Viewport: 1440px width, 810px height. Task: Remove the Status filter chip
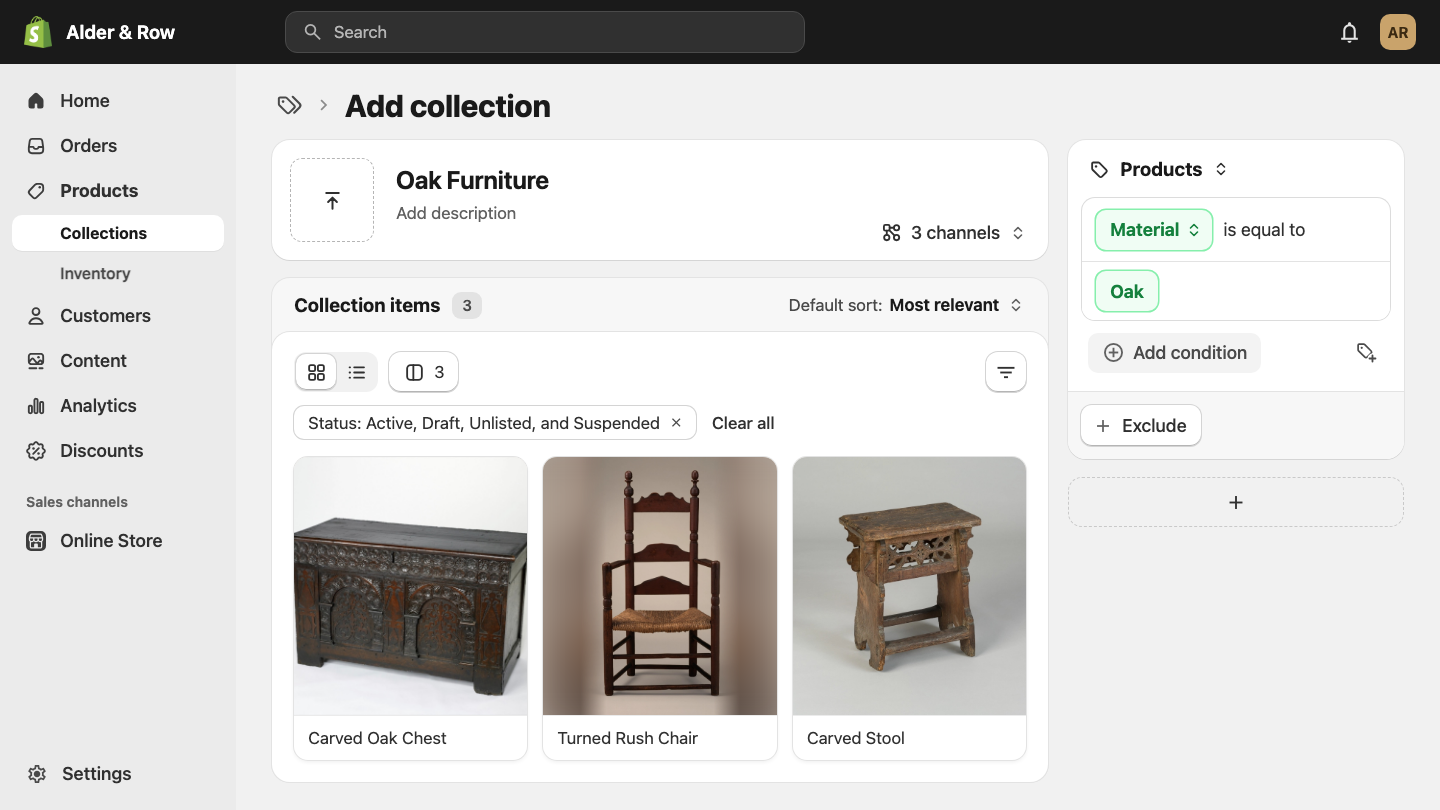676,423
